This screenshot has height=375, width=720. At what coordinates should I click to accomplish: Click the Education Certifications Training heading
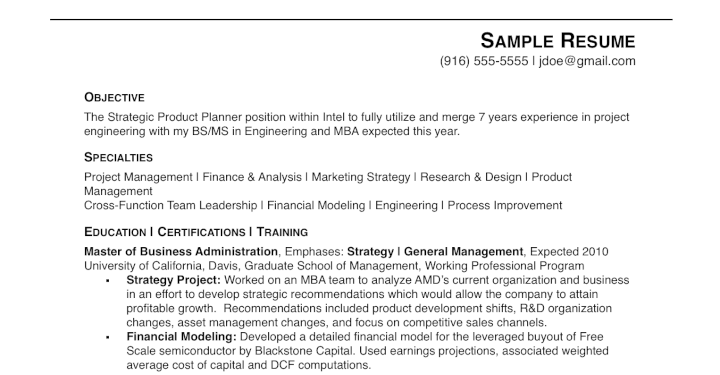coord(196,232)
